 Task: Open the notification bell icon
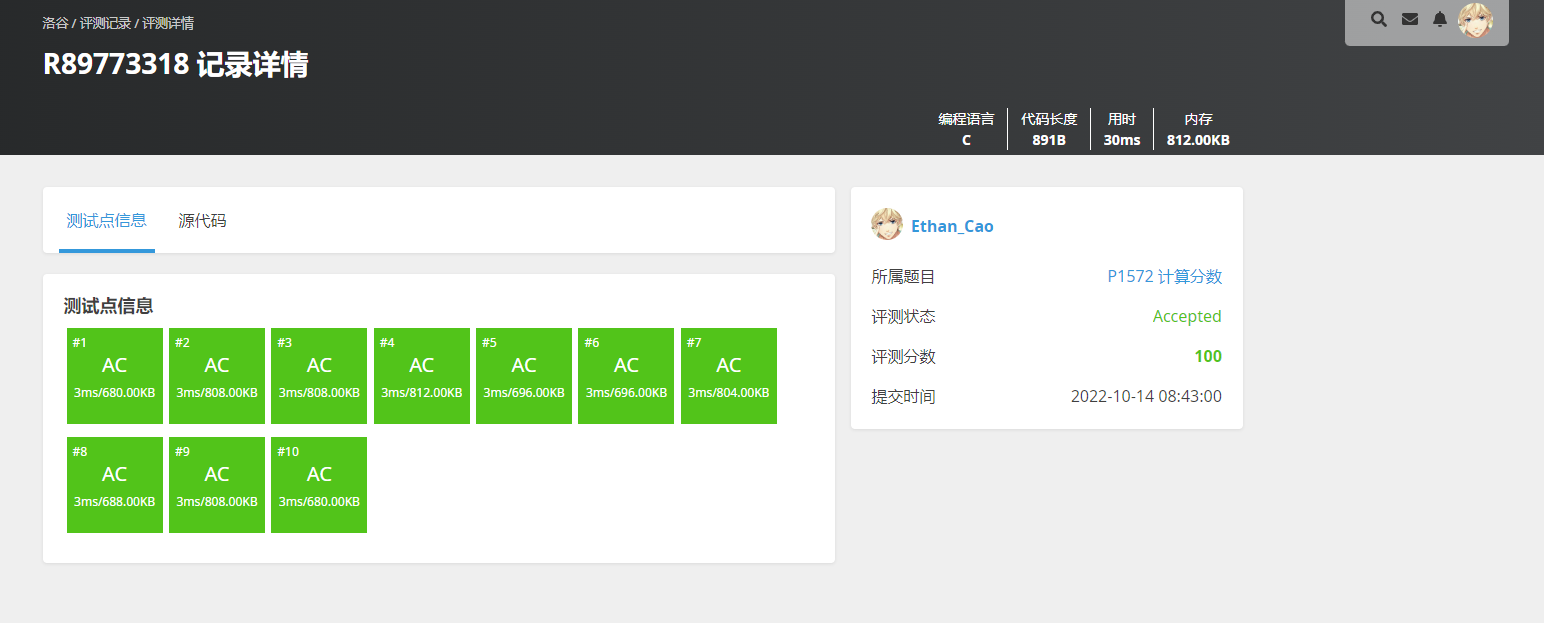click(x=1440, y=19)
